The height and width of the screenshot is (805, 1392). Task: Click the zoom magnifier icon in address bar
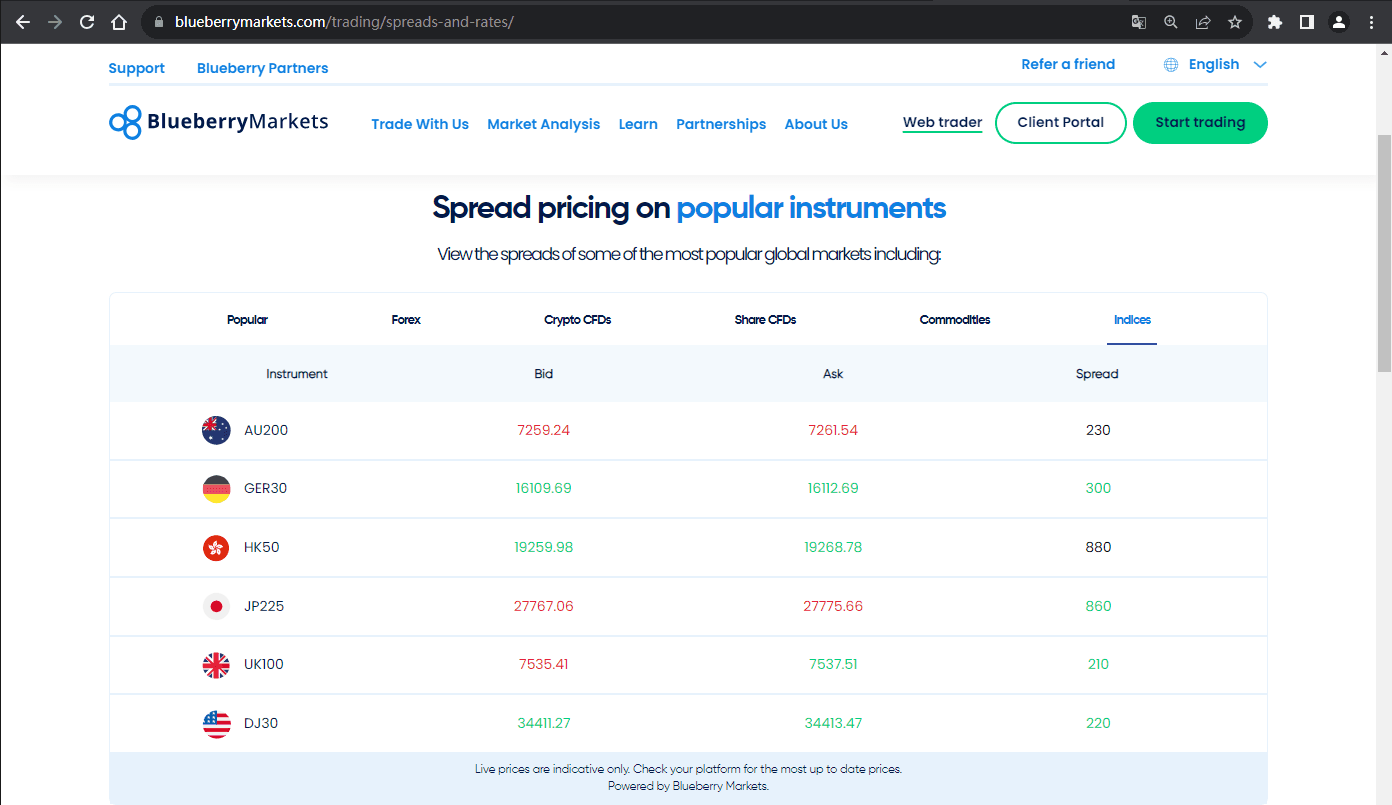coord(1171,22)
